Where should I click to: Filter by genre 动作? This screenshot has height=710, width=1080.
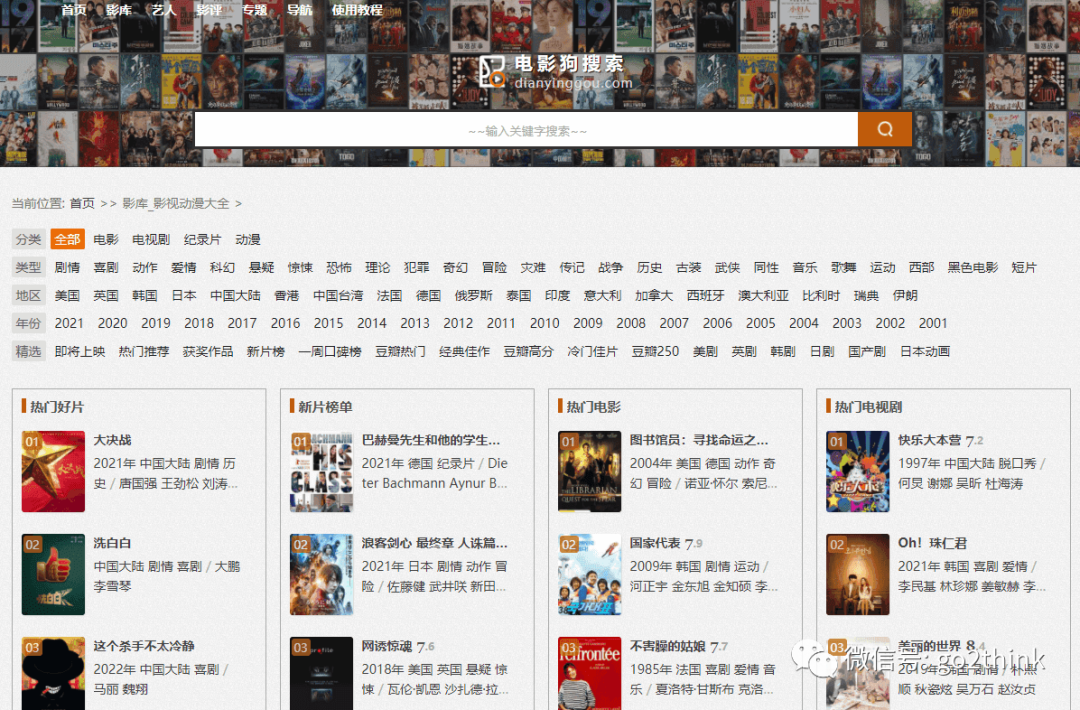pos(145,267)
